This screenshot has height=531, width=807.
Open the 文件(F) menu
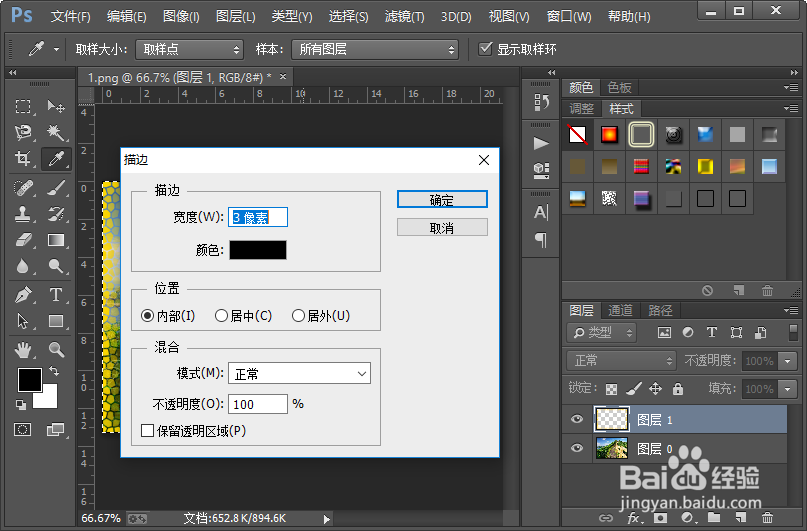(71, 16)
